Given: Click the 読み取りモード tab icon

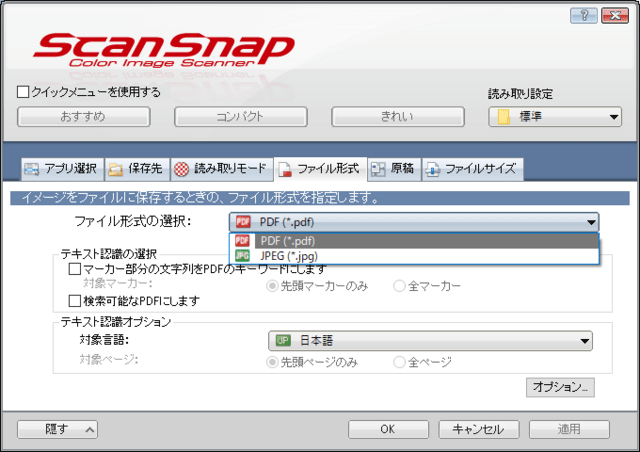Looking at the screenshot, I should (x=182, y=169).
